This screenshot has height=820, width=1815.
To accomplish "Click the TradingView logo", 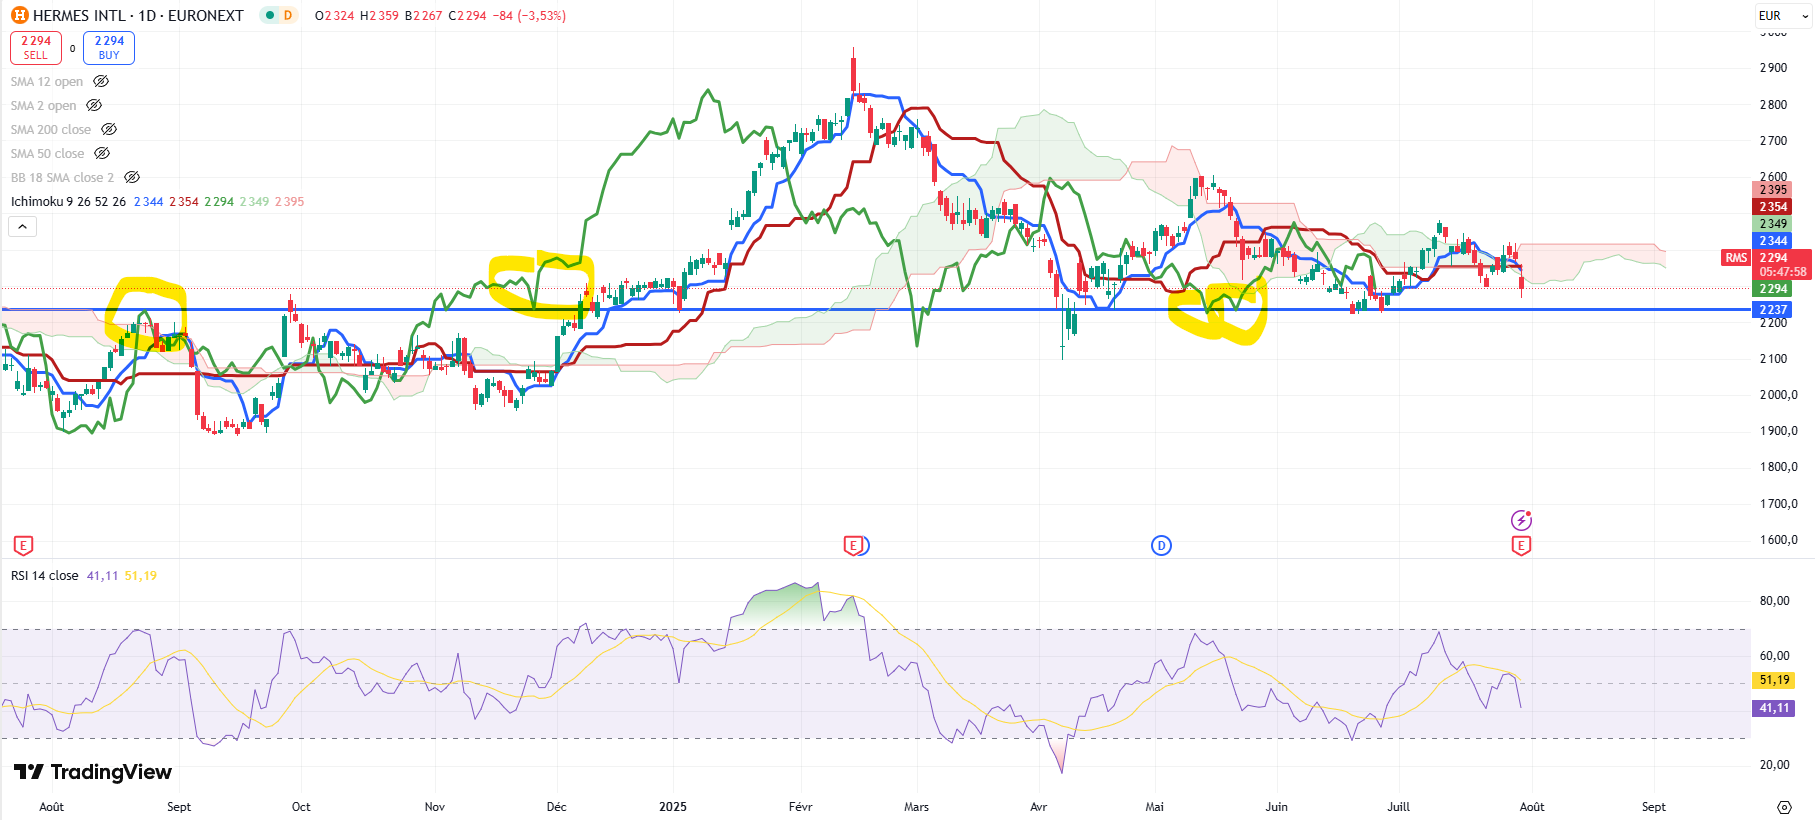I will tap(93, 772).
